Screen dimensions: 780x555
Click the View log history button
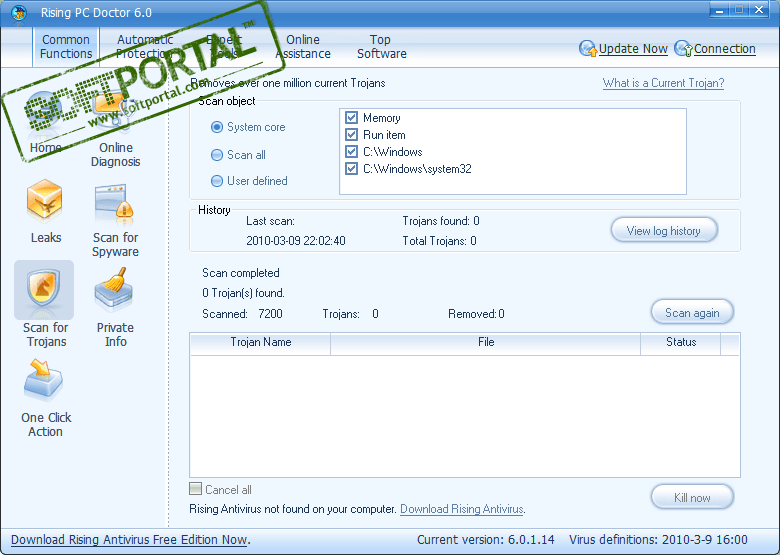tap(664, 230)
